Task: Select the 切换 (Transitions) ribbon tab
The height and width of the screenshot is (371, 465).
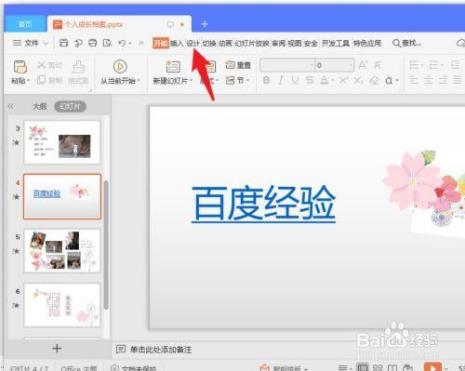Action: point(209,43)
